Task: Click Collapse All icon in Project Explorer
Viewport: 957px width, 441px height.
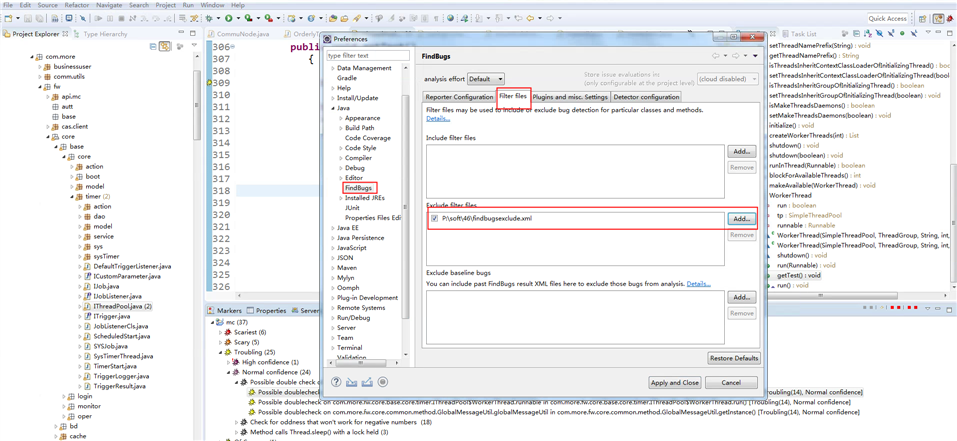Action: (154, 46)
